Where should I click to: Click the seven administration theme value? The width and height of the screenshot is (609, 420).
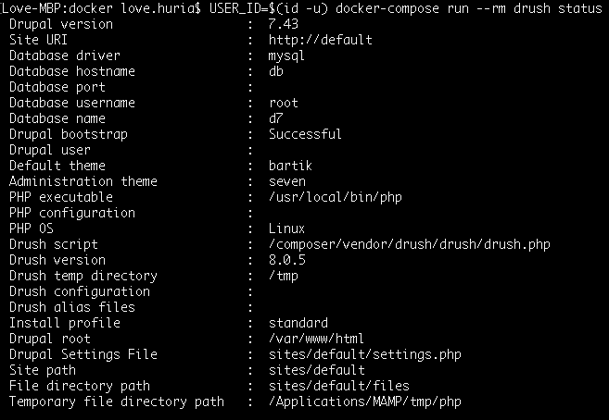coord(287,181)
